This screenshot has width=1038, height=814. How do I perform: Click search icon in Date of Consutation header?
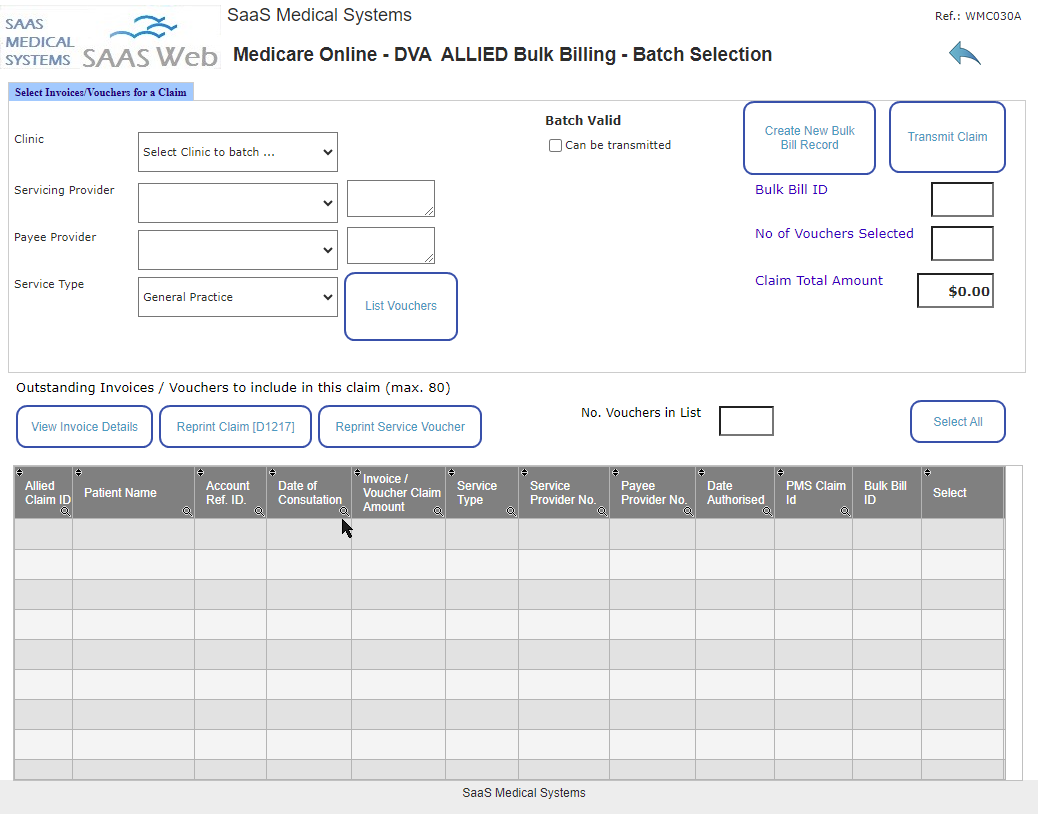coord(344,512)
